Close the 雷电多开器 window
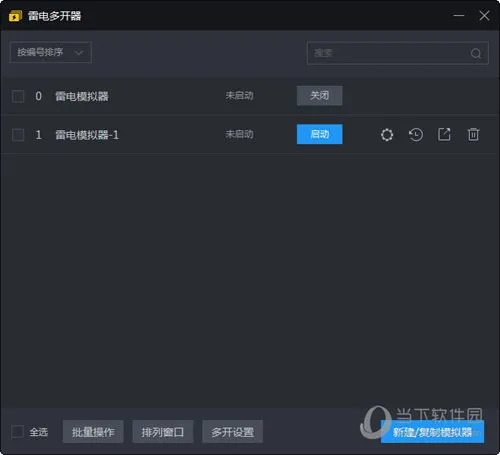Screen dimensions: 500x455 coord(484,15)
